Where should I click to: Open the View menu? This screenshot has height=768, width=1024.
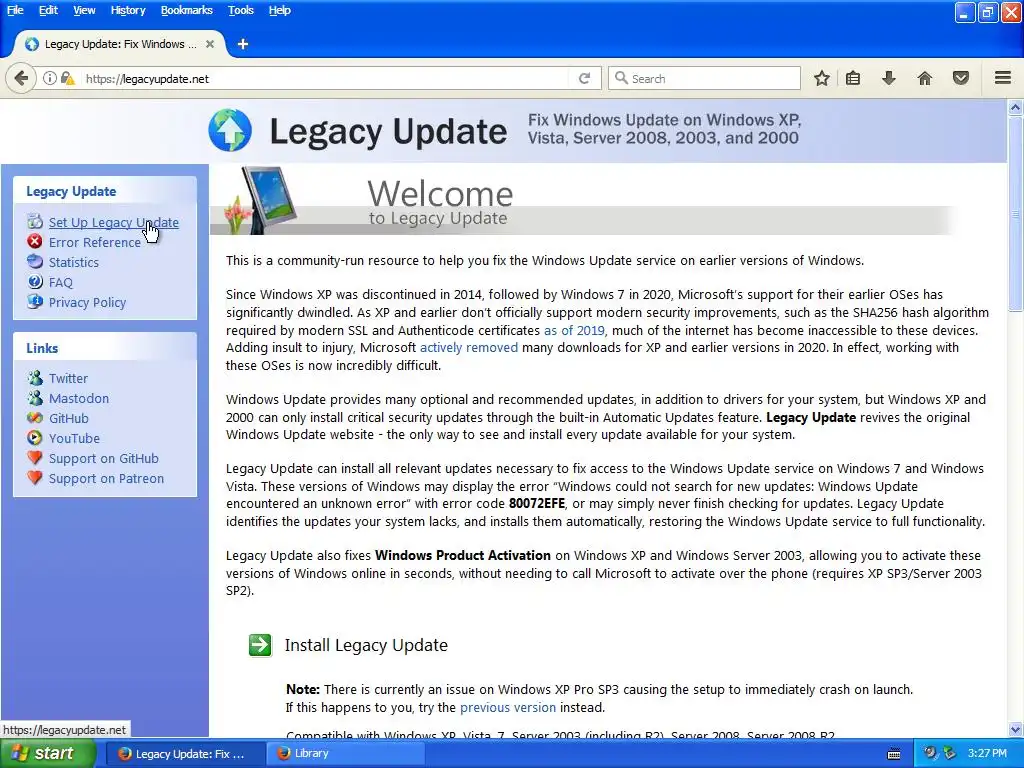tap(84, 10)
